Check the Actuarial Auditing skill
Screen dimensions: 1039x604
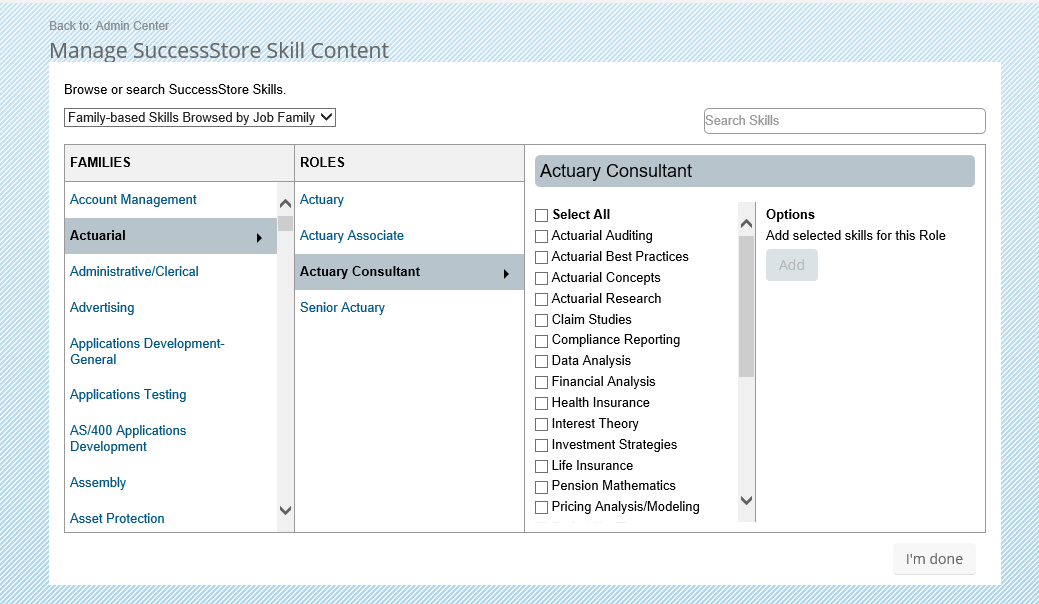click(541, 236)
